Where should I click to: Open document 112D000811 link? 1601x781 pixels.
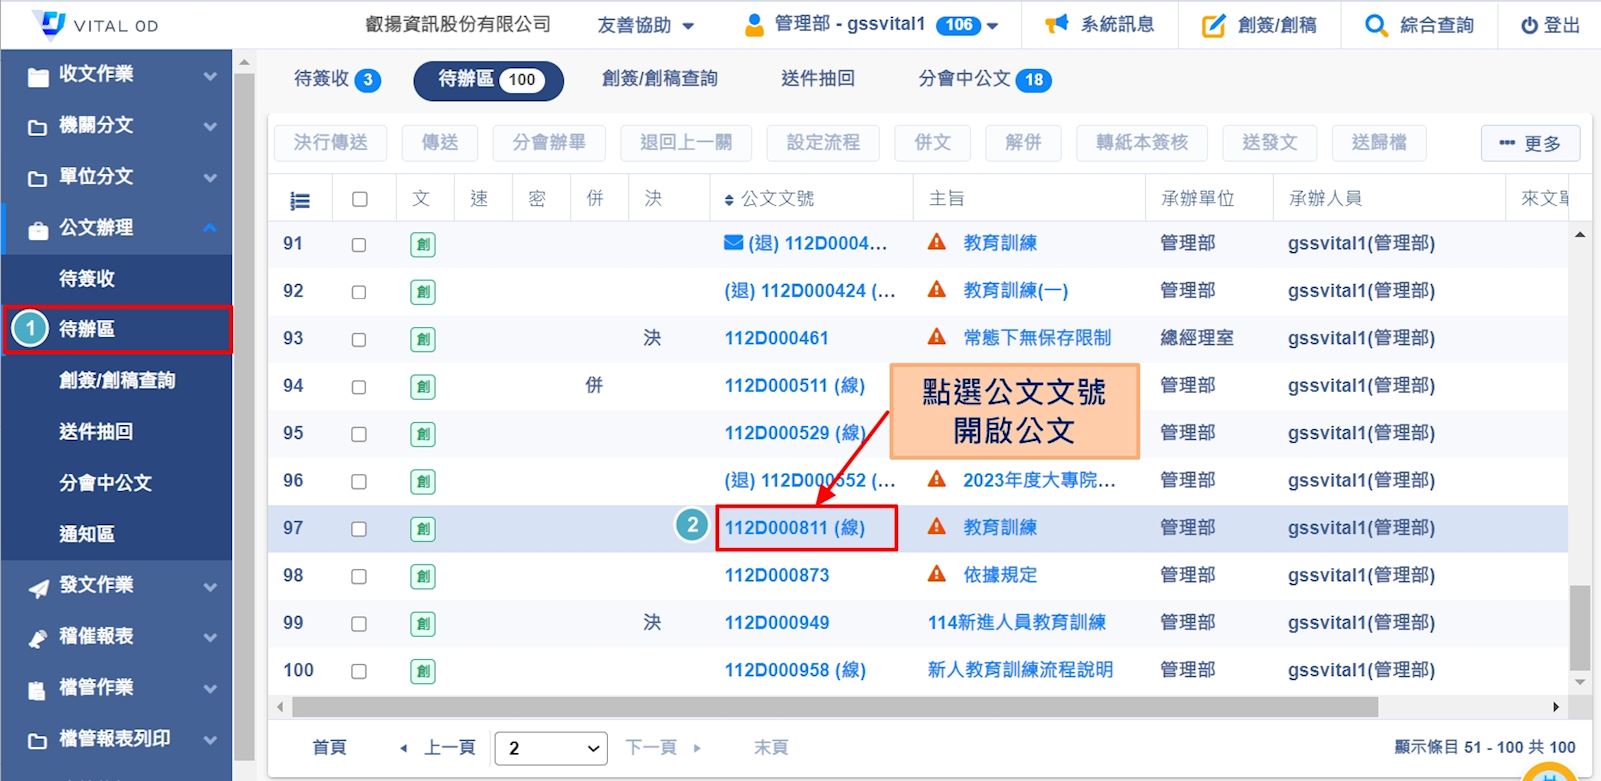point(794,528)
